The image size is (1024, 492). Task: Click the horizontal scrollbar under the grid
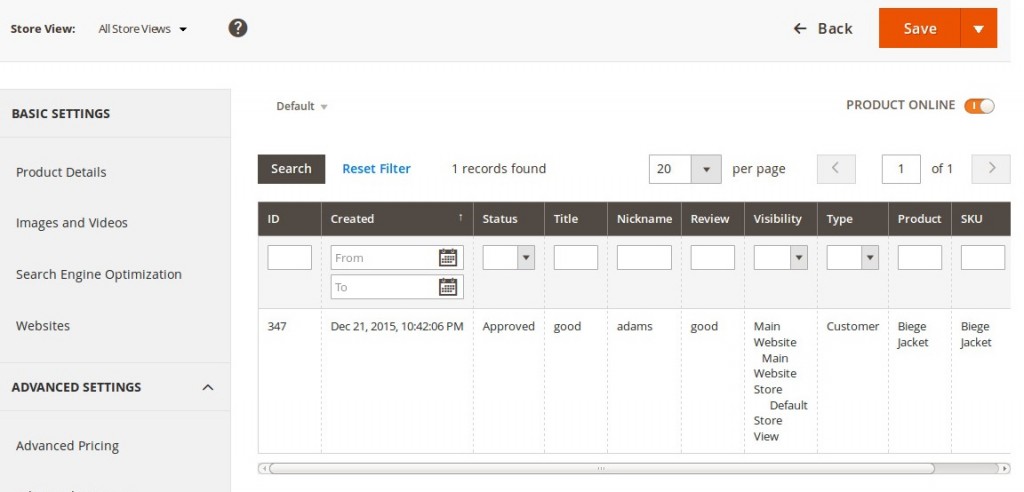point(600,468)
